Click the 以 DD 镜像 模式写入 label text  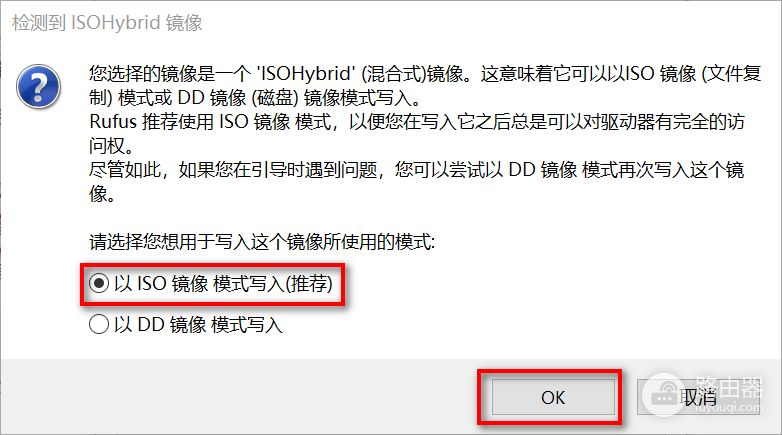tap(198, 324)
